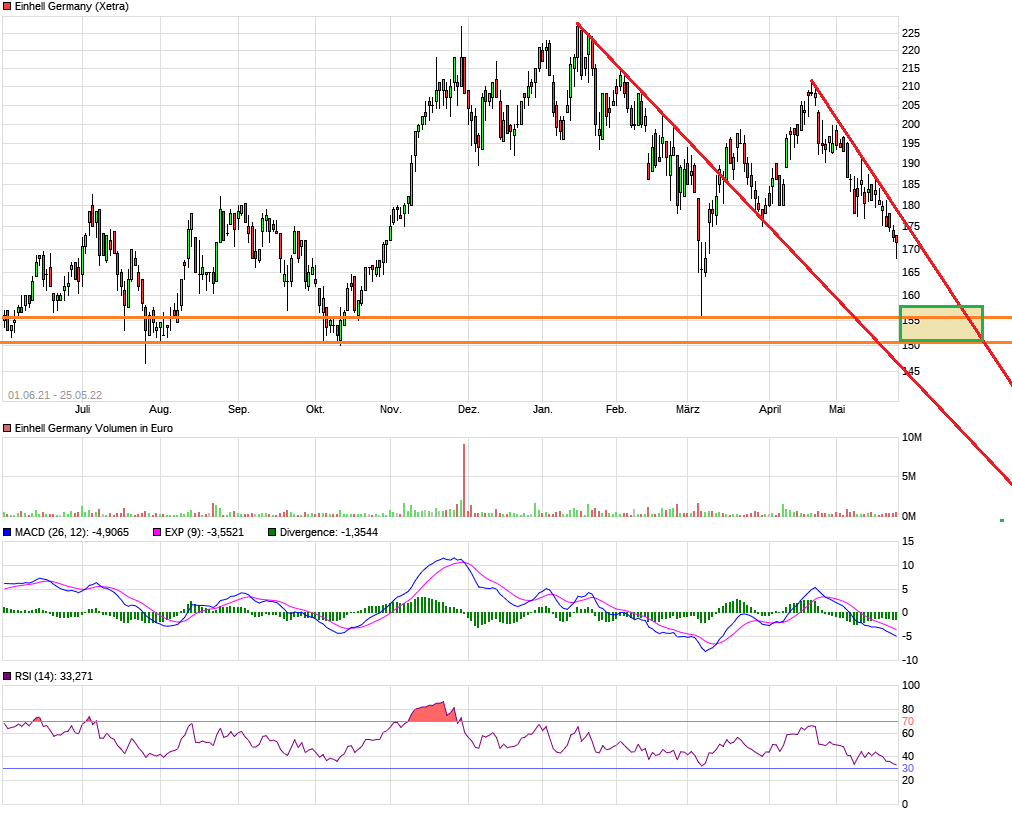Click the tall December volume spike bar
The image size is (1012, 814).
coord(464,480)
